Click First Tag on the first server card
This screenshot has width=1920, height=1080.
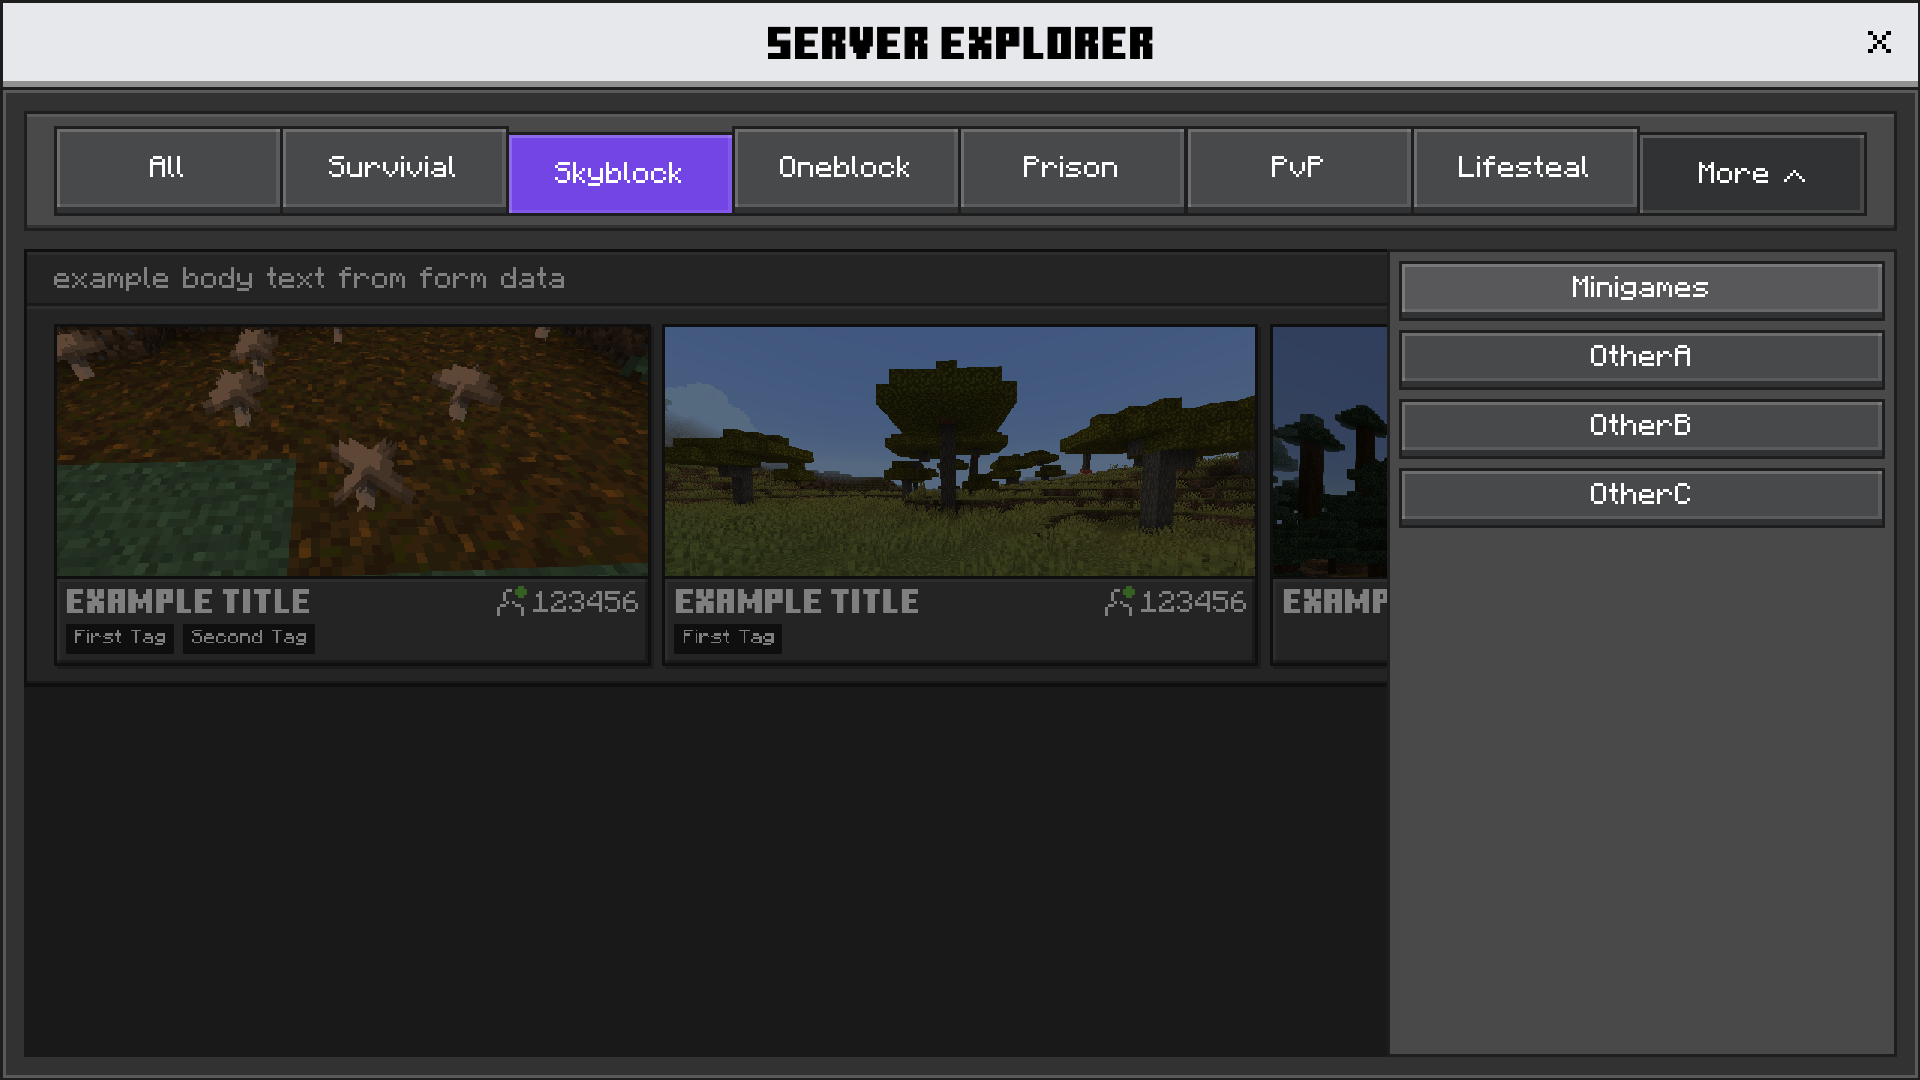point(120,638)
